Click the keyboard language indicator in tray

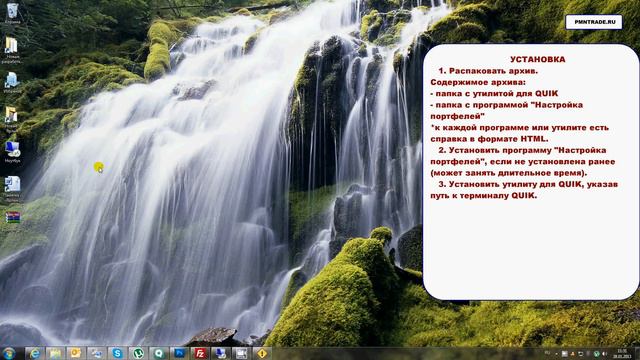point(547,353)
